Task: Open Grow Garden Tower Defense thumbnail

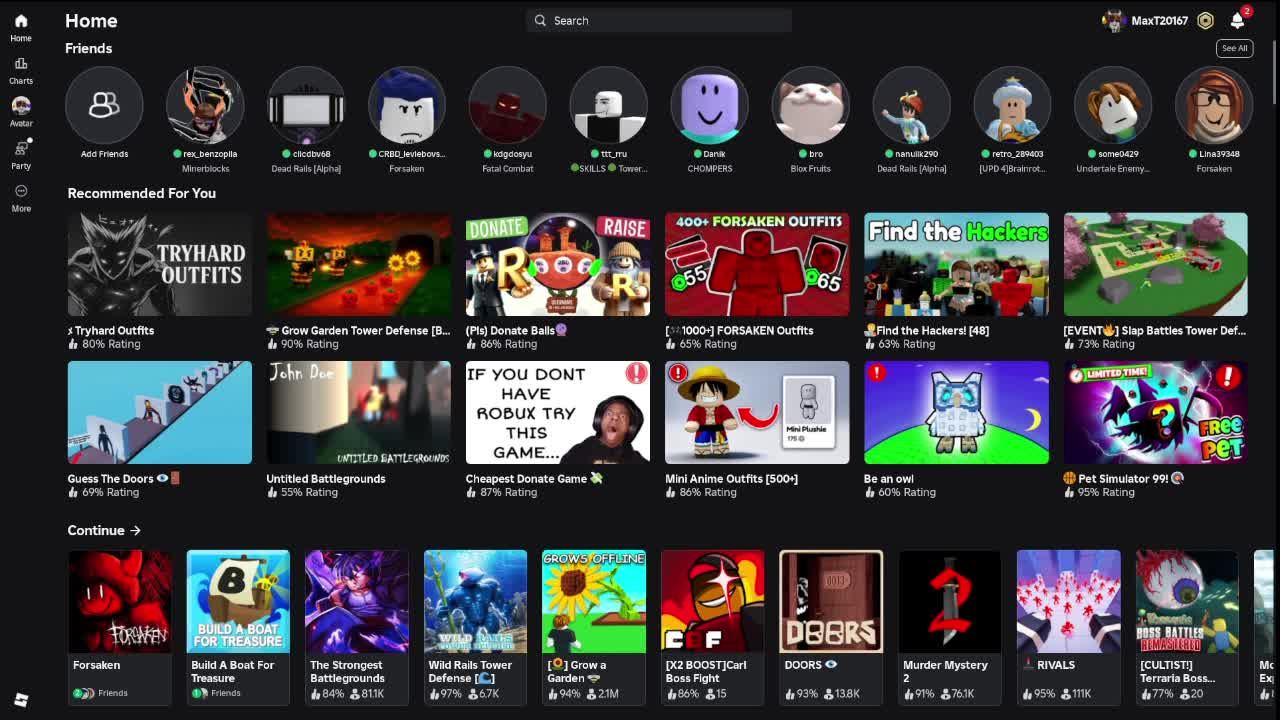Action: 359,264
